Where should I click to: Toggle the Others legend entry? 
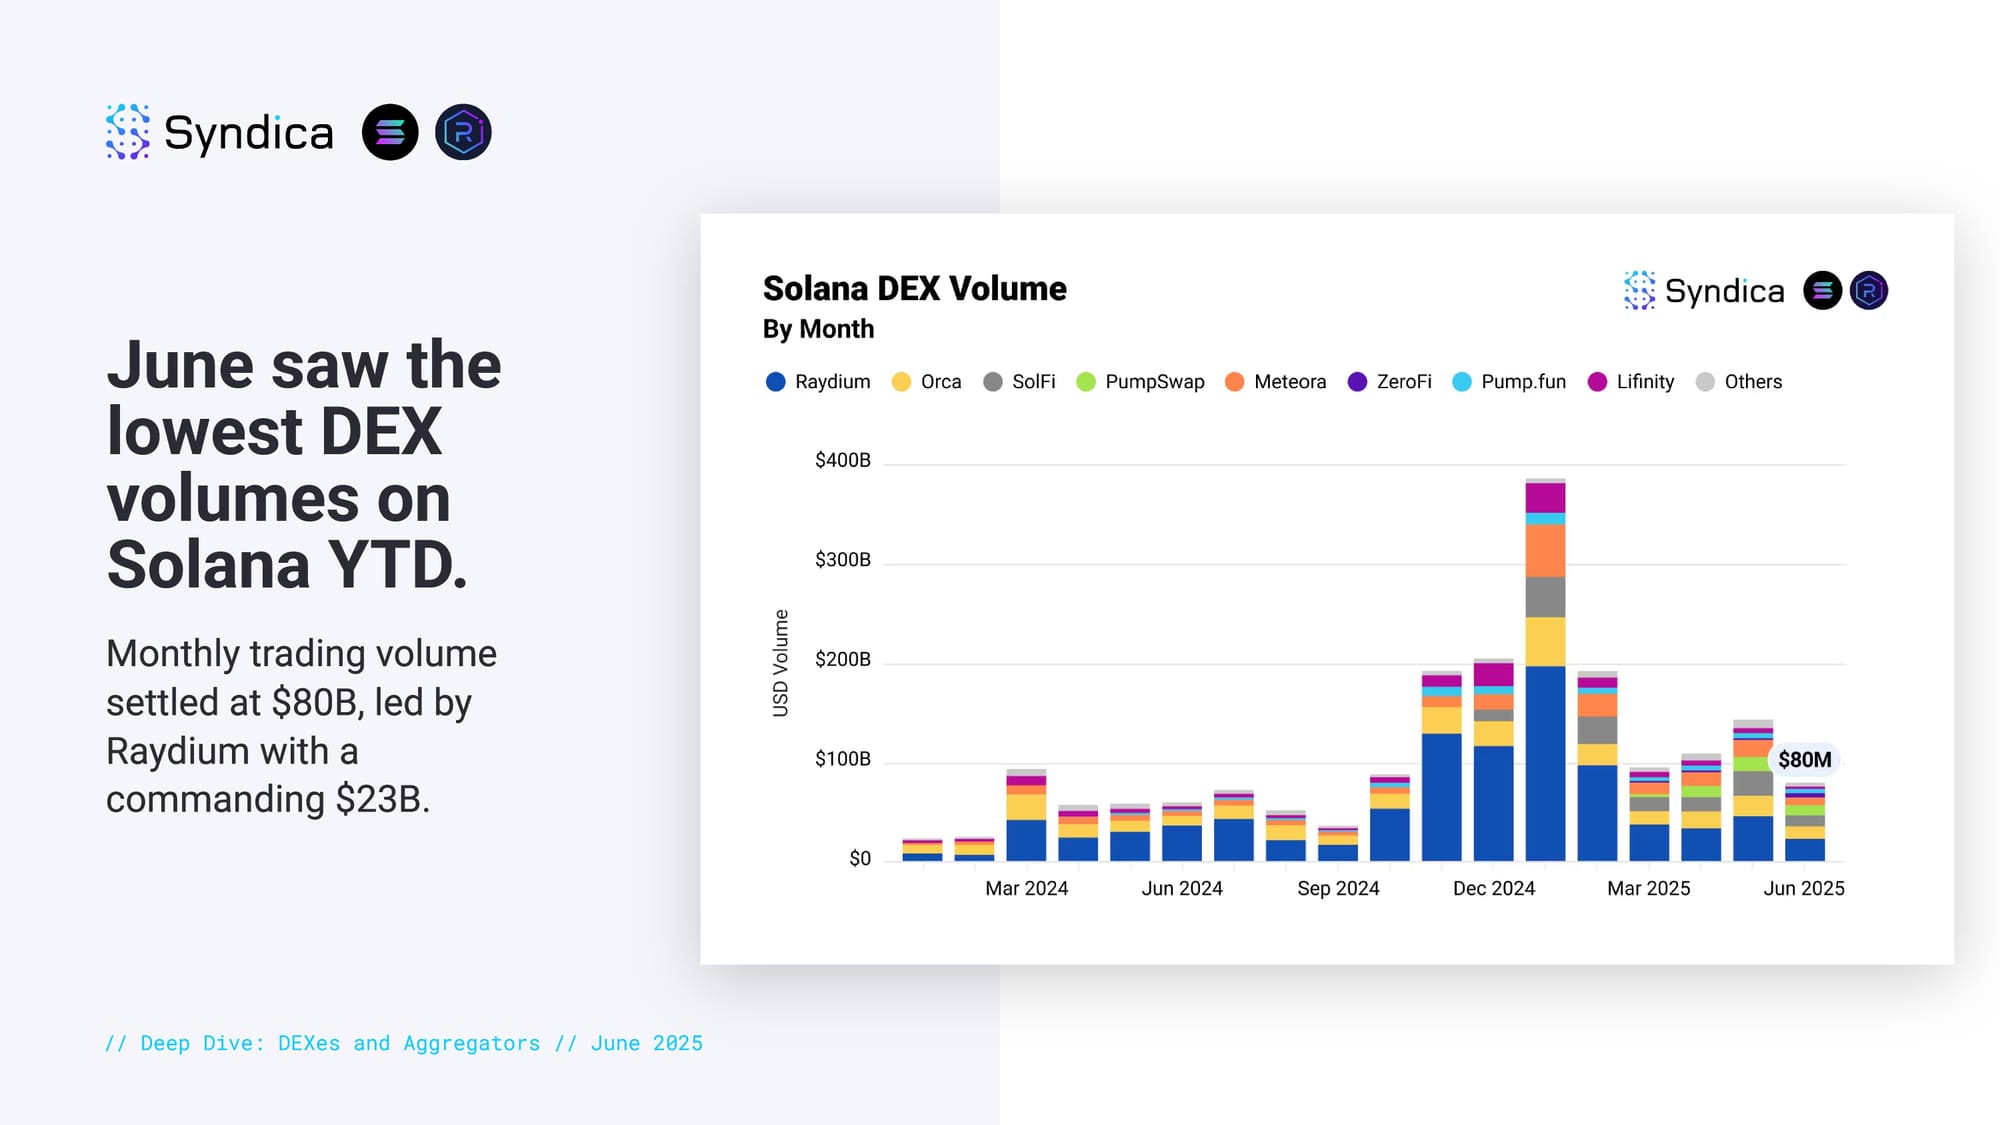[1739, 382]
